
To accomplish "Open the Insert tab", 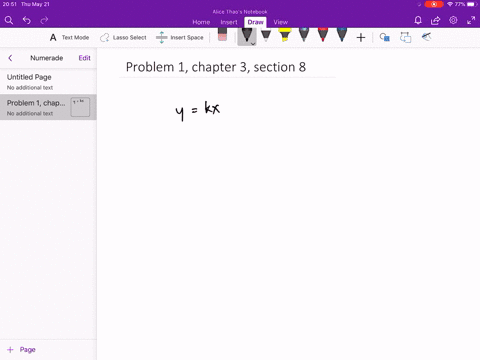I will [x=229, y=22].
